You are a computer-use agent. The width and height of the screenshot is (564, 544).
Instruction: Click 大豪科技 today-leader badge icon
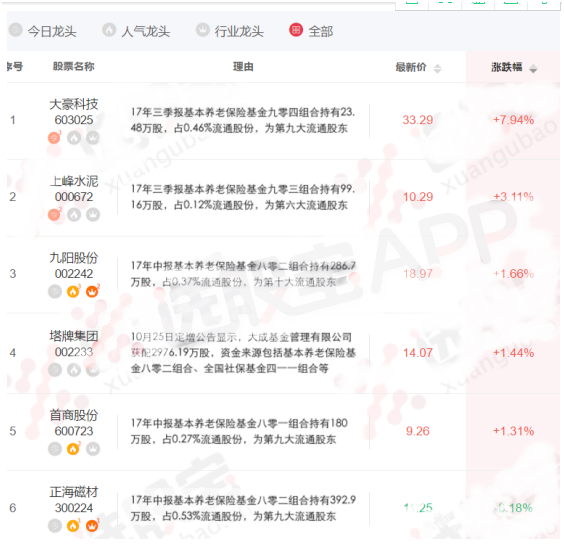54,137
